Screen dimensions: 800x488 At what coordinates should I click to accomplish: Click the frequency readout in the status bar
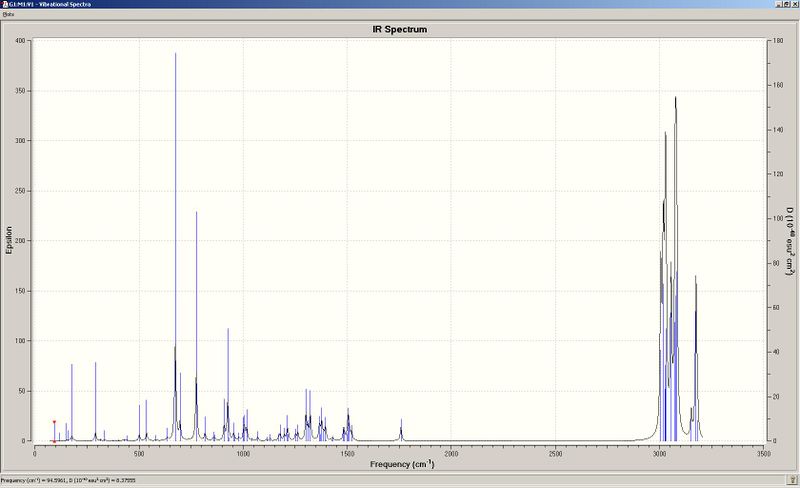click(x=68, y=480)
